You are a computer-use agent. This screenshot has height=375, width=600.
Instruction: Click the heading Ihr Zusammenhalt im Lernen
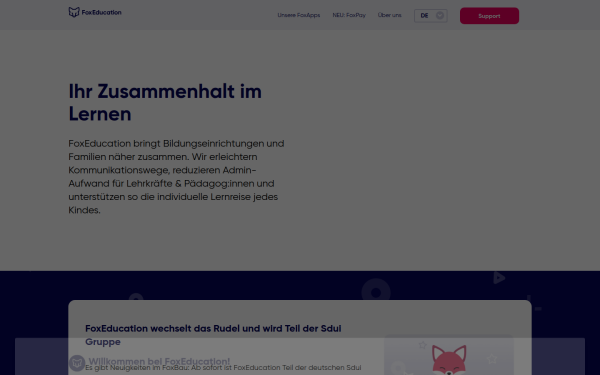coord(165,103)
